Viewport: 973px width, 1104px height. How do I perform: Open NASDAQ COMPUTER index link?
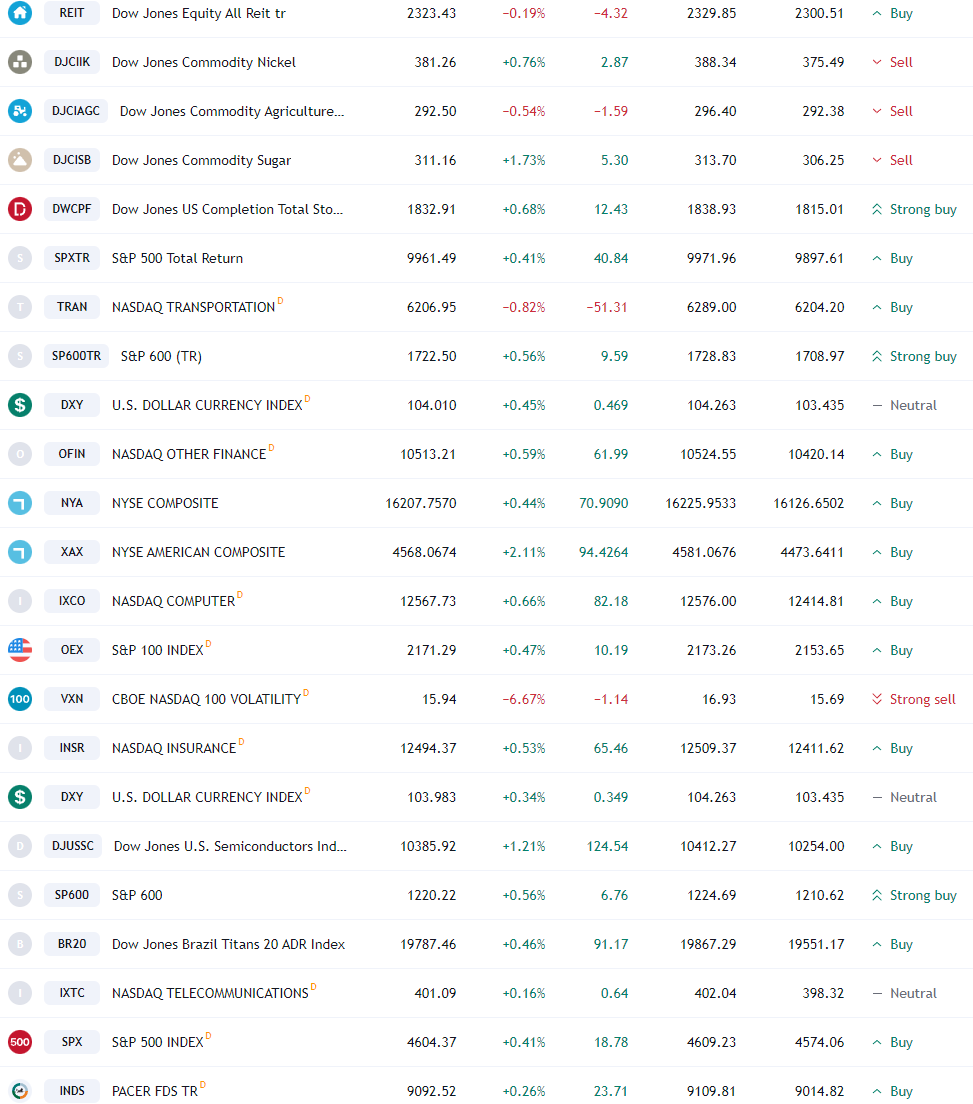(x=173, y=601)
